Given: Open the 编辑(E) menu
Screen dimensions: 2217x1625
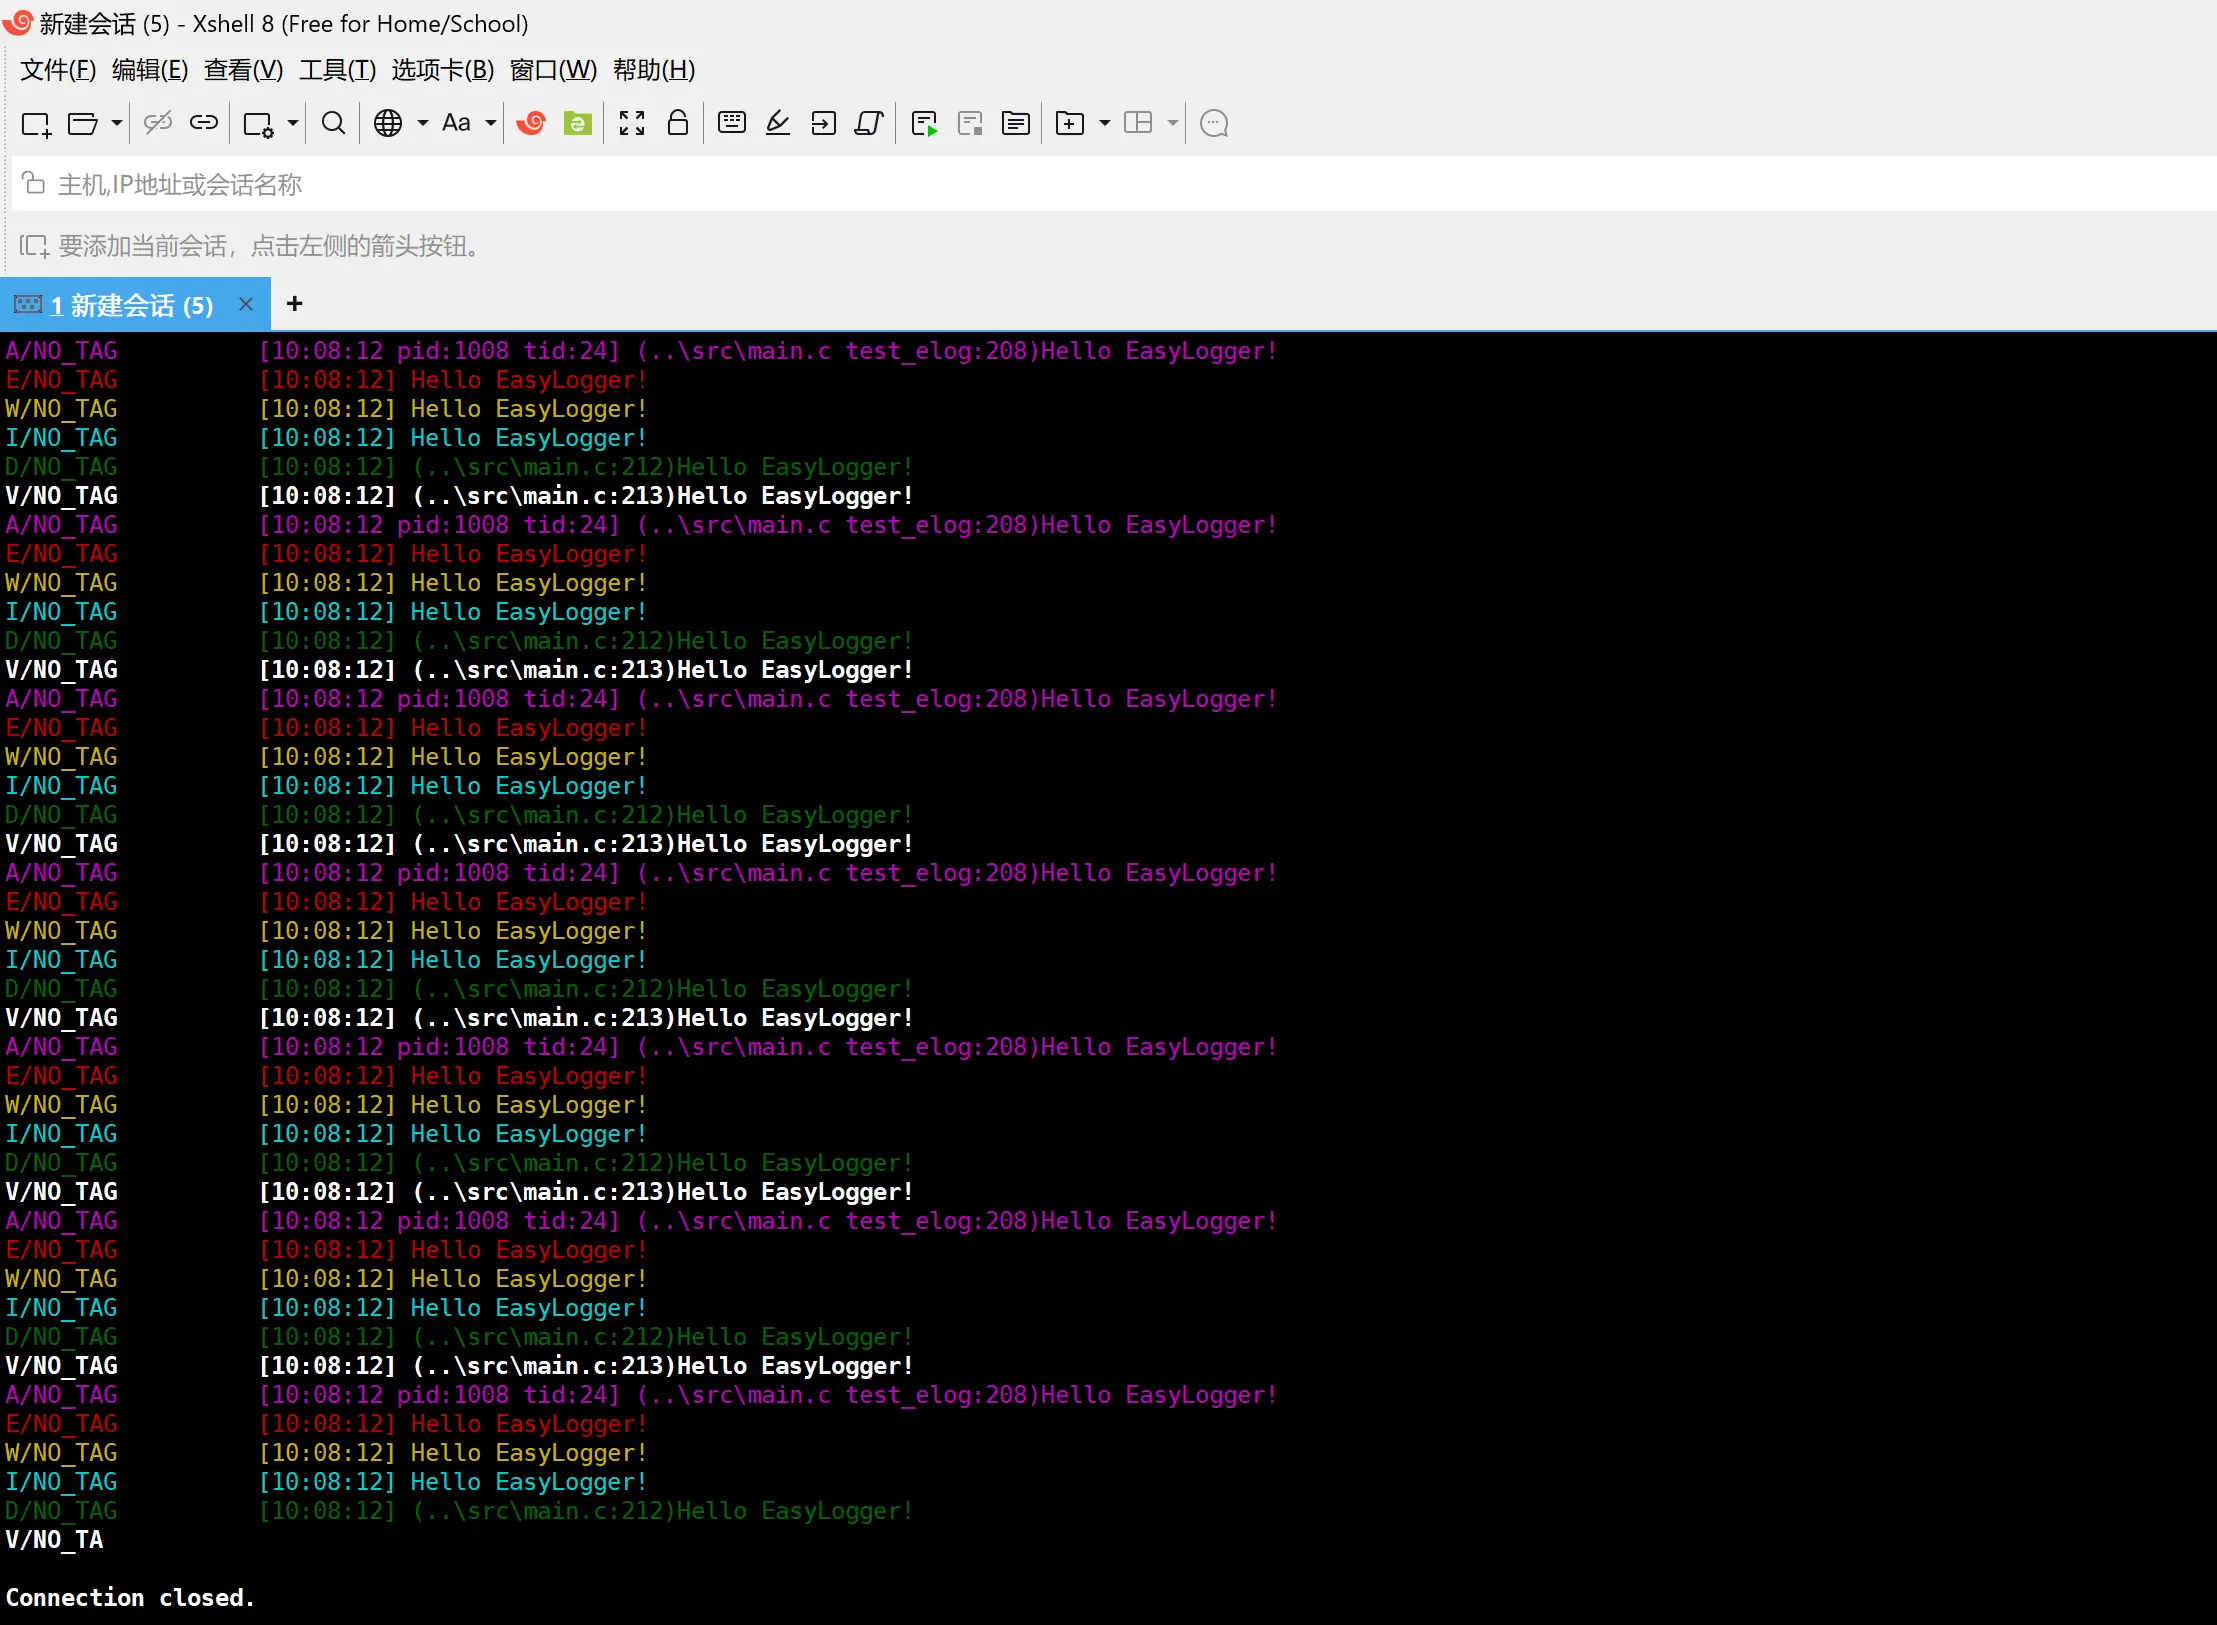Looking at the screenshot, I should (150, 70).
